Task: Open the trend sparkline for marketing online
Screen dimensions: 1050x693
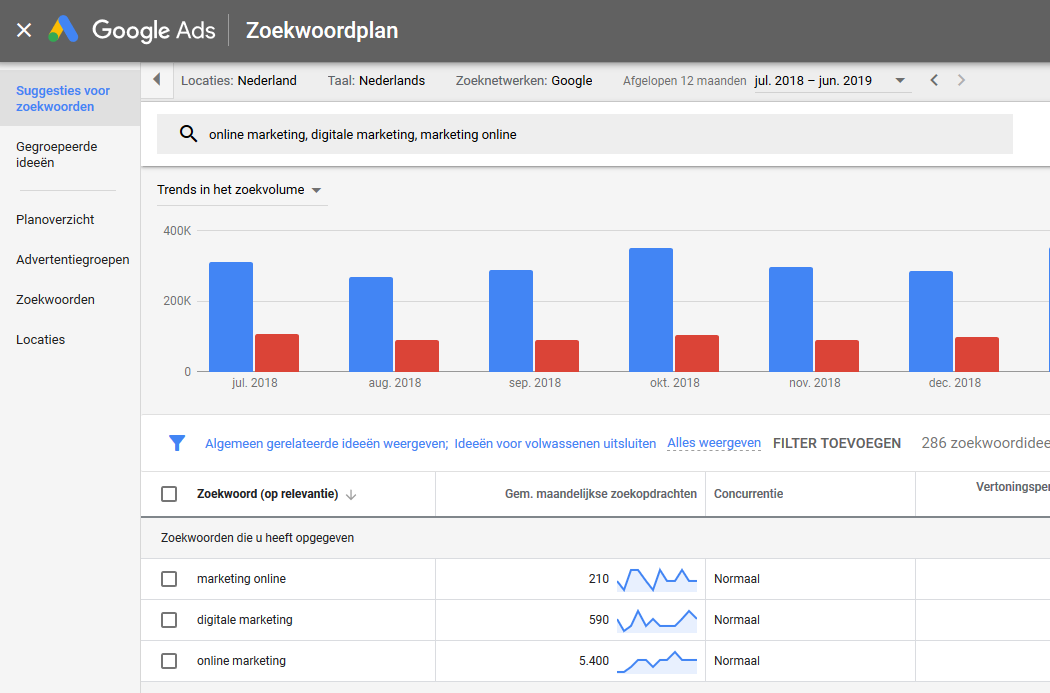Action: coord(656,579)
